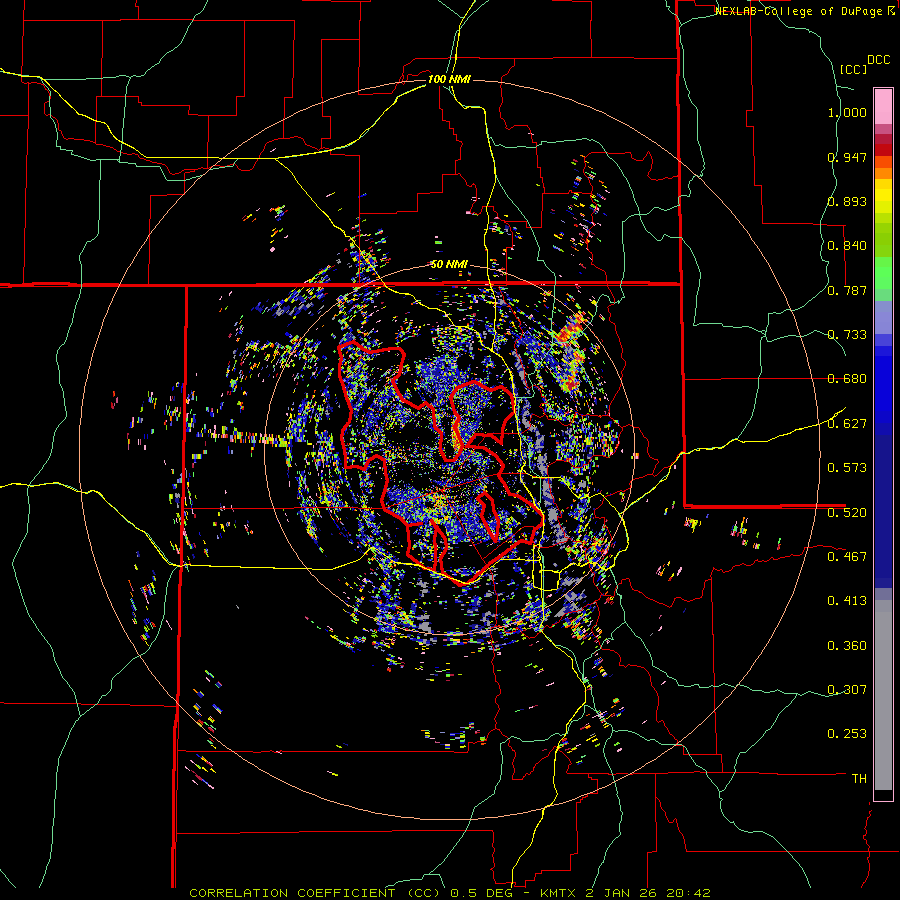Click the 50 NMI range ring label
This screenshot has height=900, width=900.
click(449, 265)
